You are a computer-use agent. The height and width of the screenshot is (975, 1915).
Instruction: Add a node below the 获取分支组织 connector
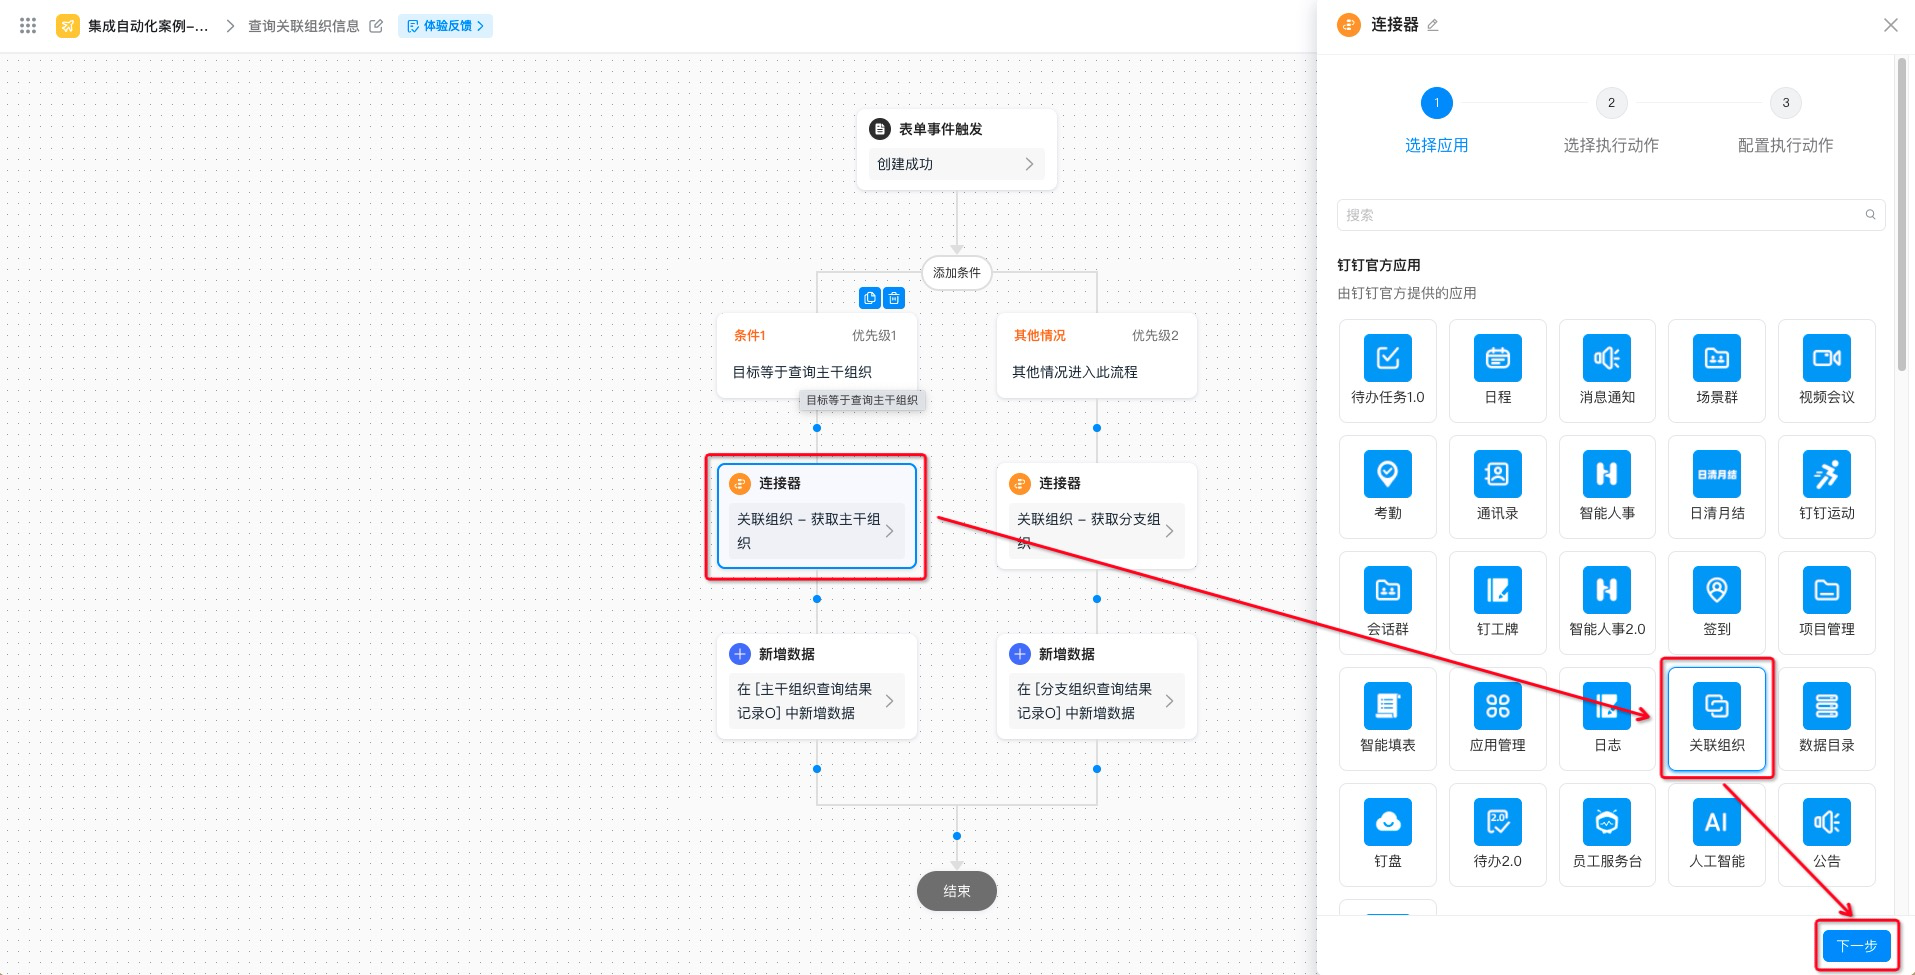click(x=1097, y=599)
